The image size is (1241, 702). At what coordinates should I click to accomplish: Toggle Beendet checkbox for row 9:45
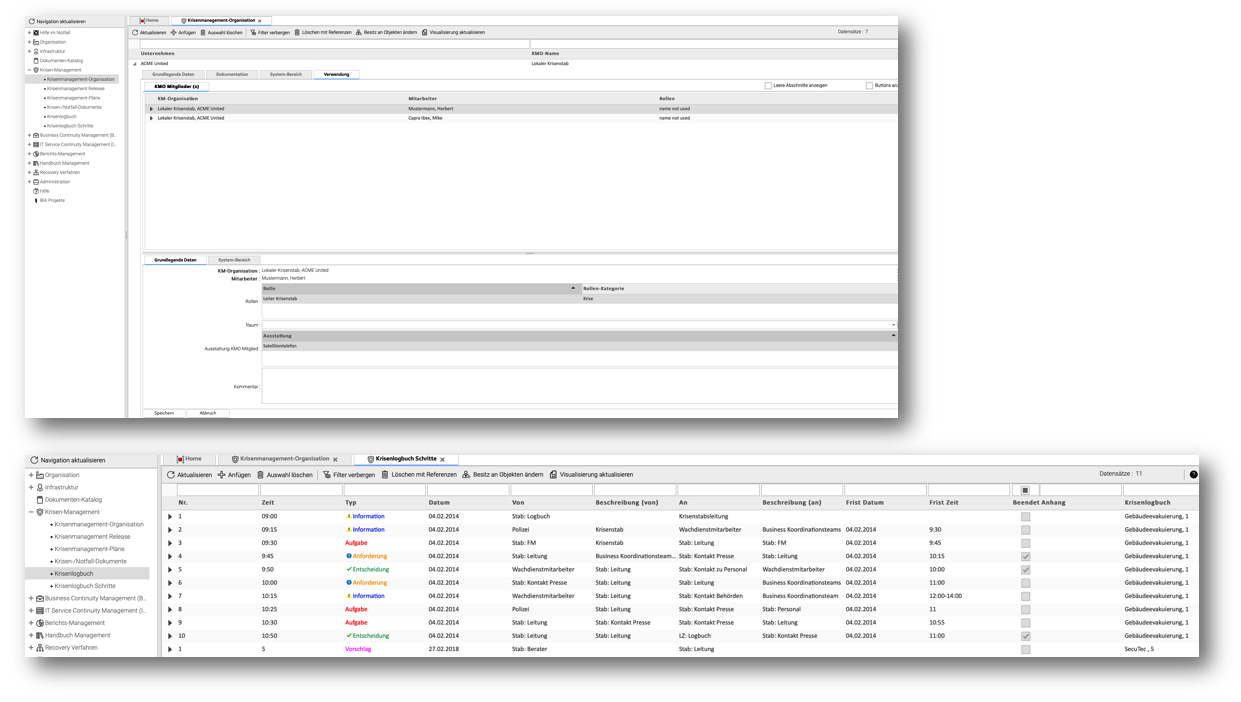pyautogui.click(x=1025, y=556)
